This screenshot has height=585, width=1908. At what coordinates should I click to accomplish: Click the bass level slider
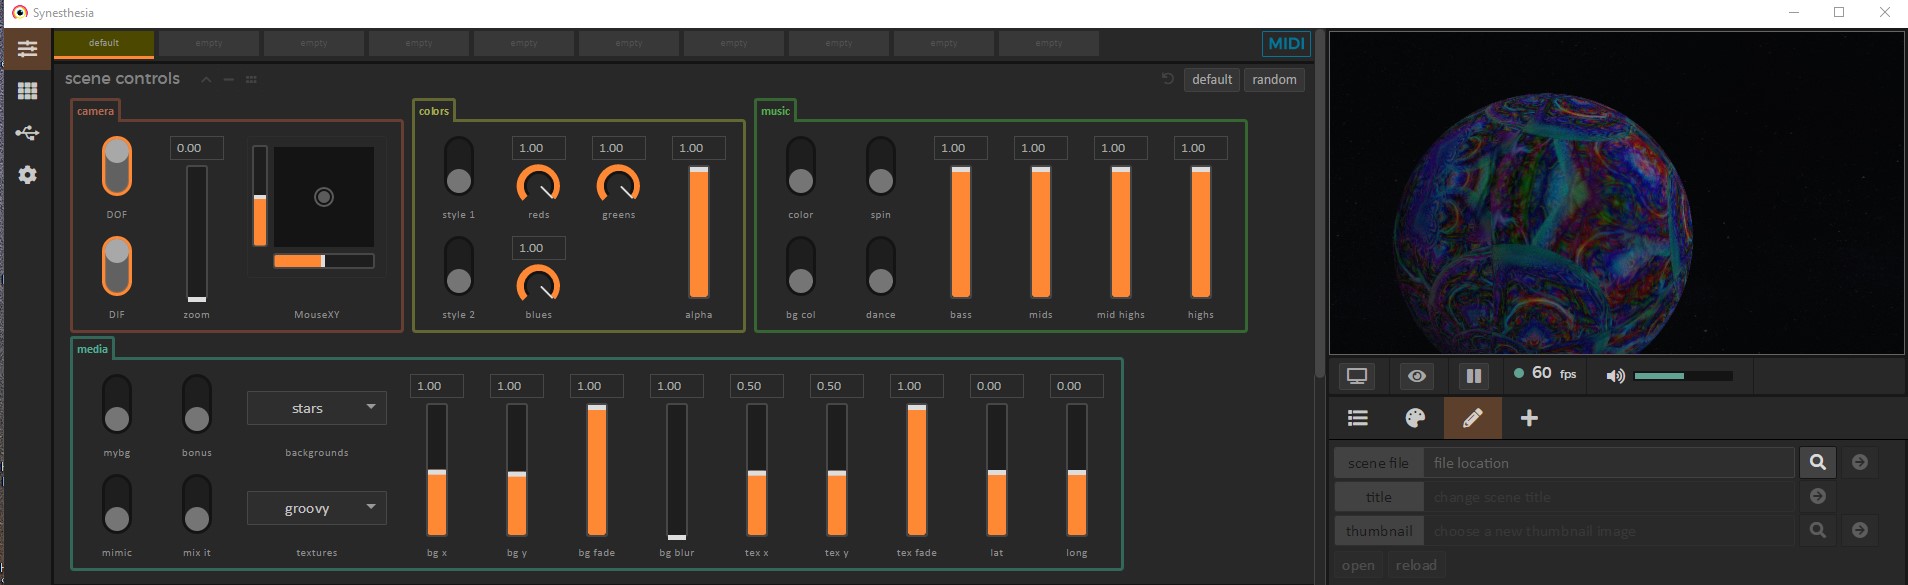tap(961, 232)
